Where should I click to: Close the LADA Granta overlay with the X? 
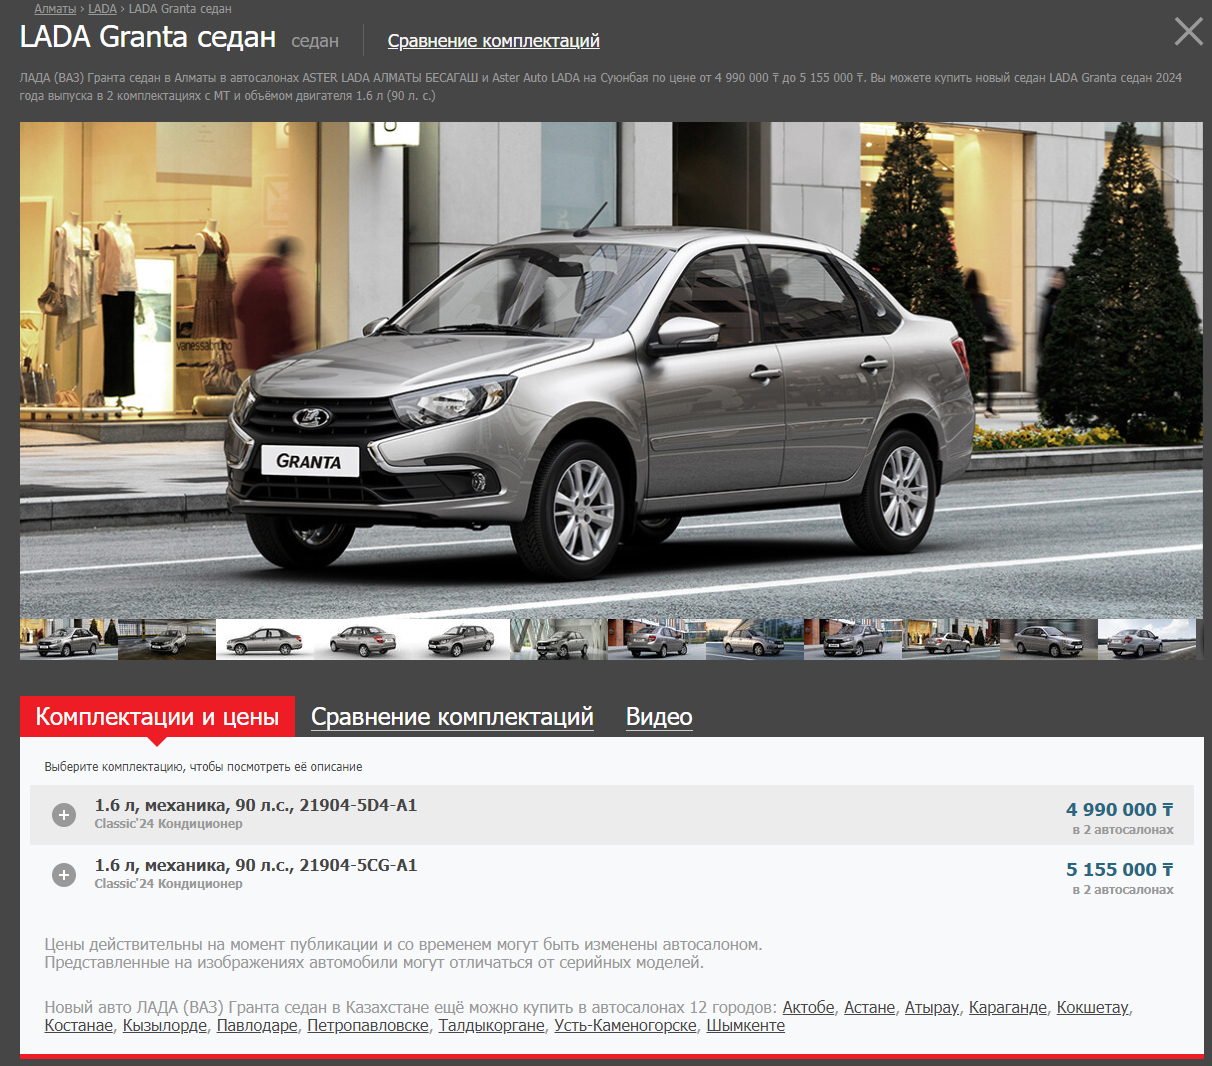click(x=1188, y=31)
